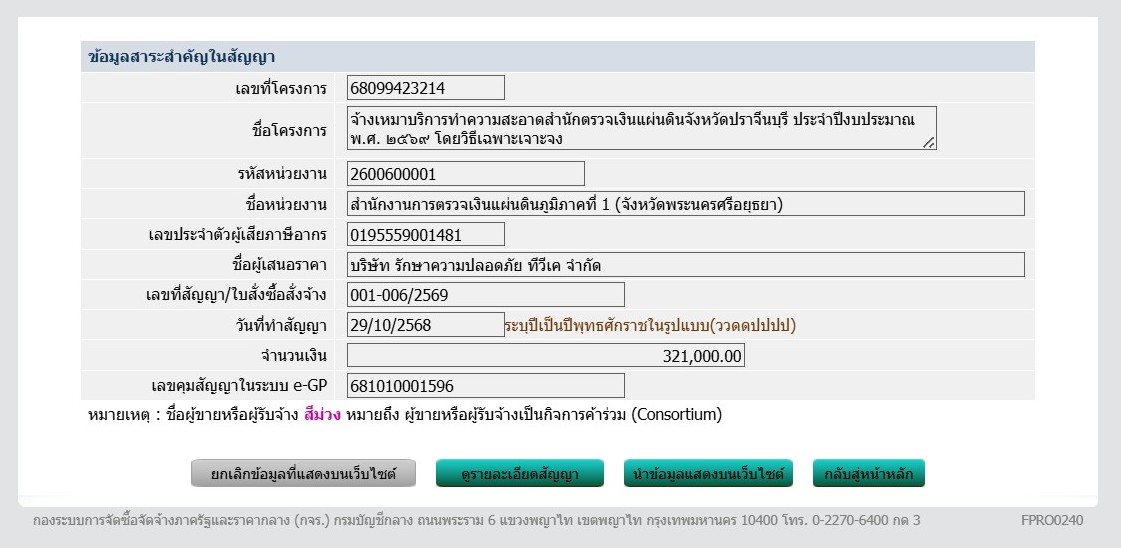
Task: Focus the taxpayer ID field 0195559001481
Action: (x=426, y=234)
